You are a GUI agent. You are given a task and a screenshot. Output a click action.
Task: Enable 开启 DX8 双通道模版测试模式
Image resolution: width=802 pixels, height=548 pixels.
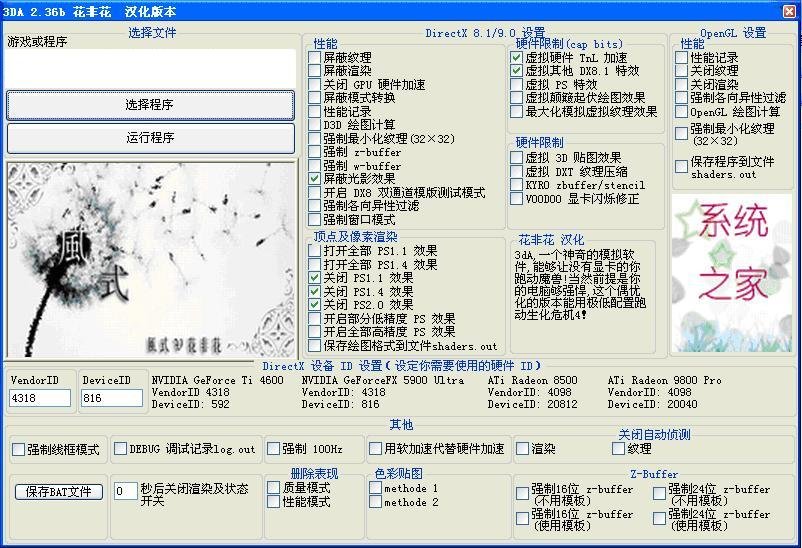click(315, 192)
